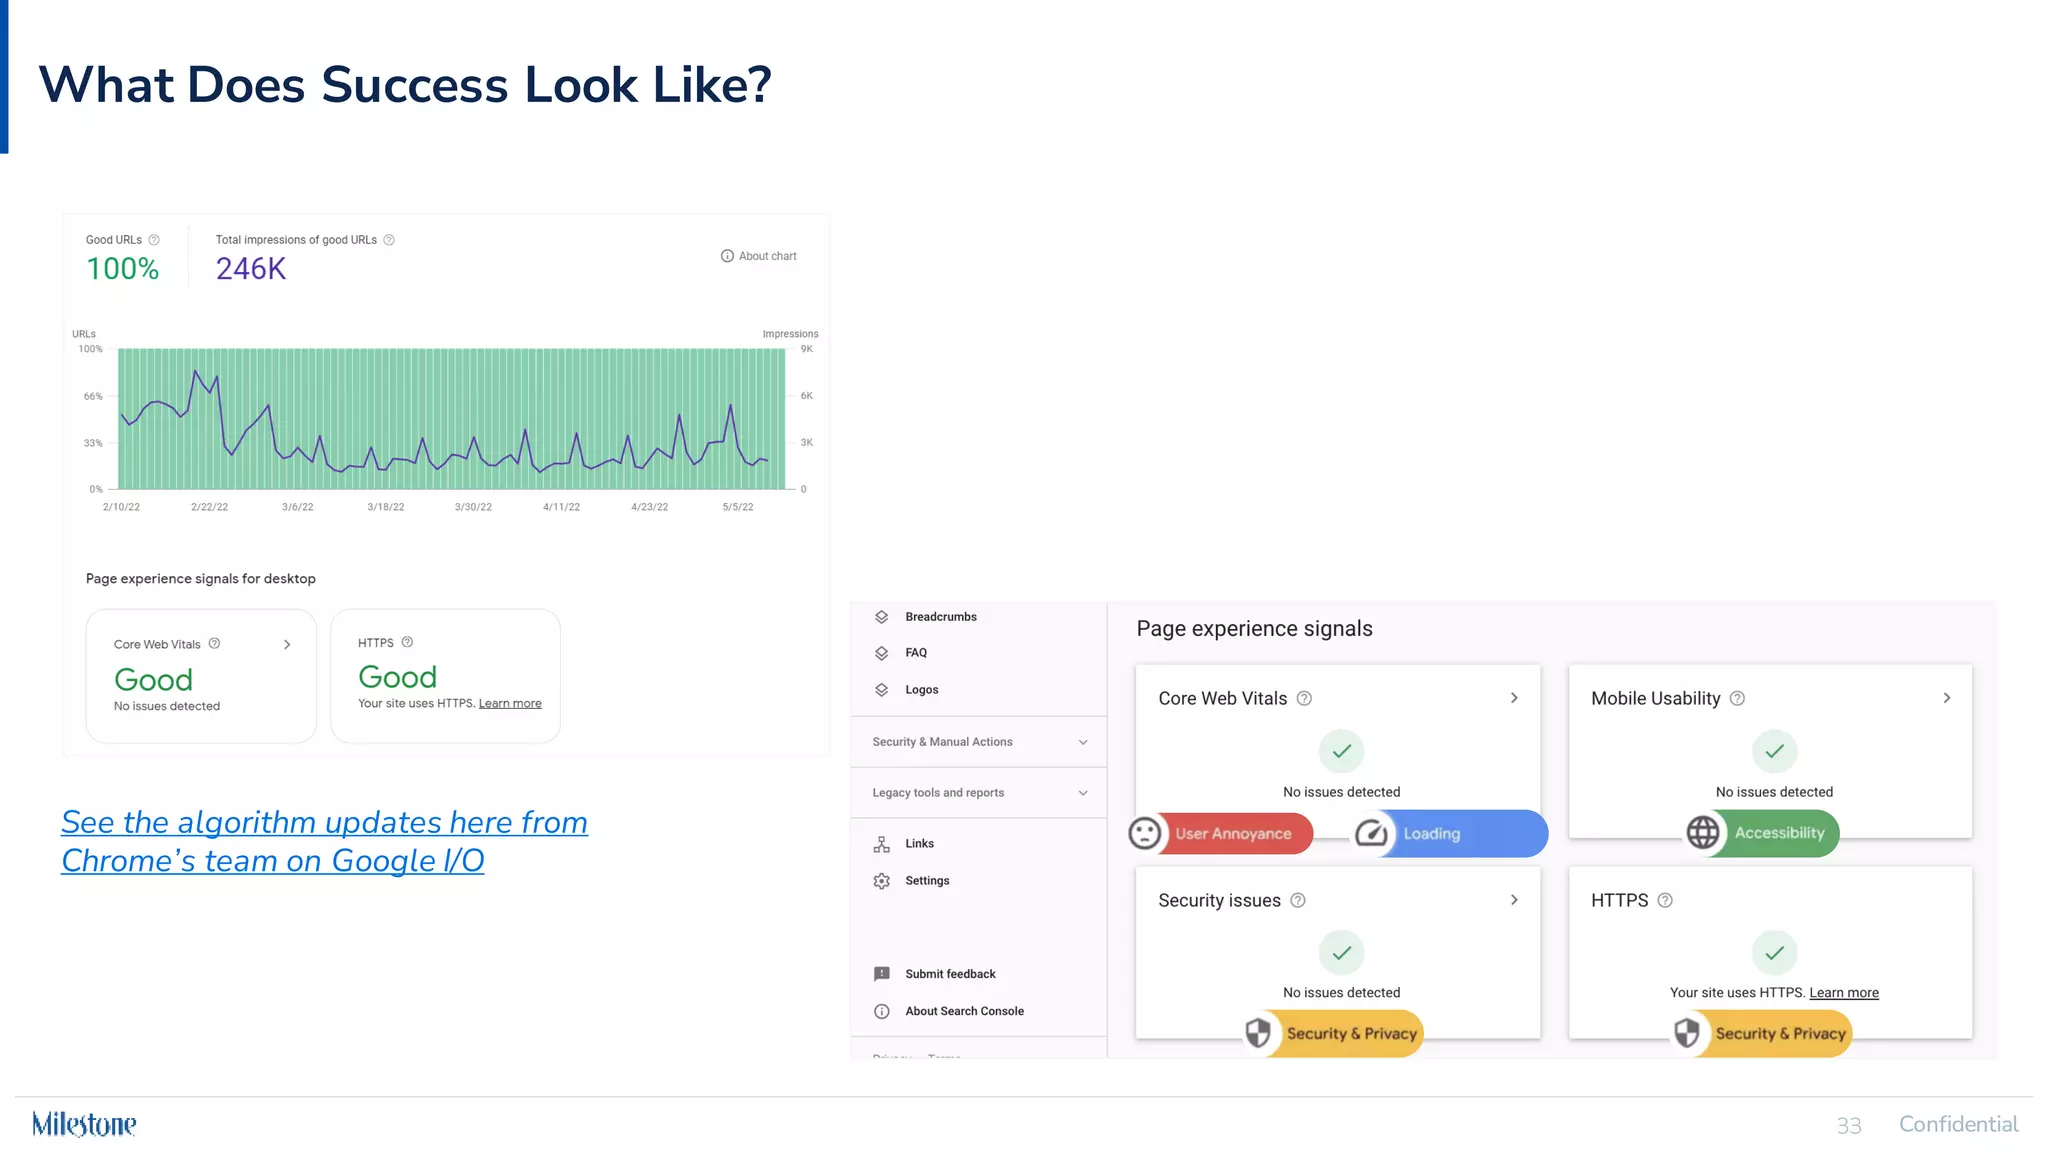Viewport: 2048px width, 1152px height.
Task: Open About Search Console
Action: (964, 1011)
